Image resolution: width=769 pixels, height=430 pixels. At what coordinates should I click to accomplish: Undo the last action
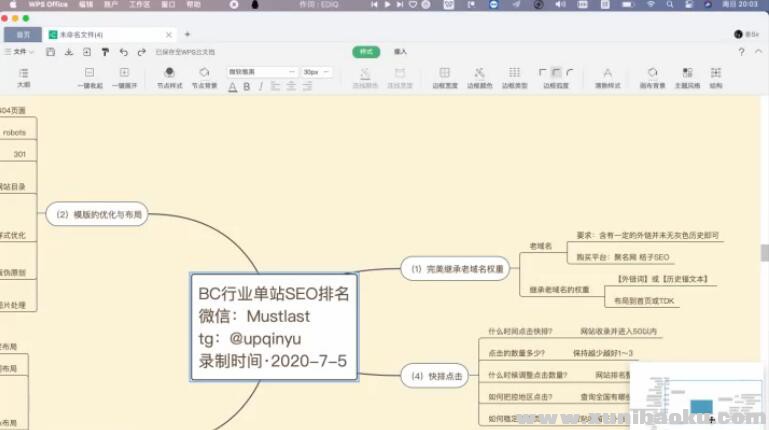coord(124,51)
